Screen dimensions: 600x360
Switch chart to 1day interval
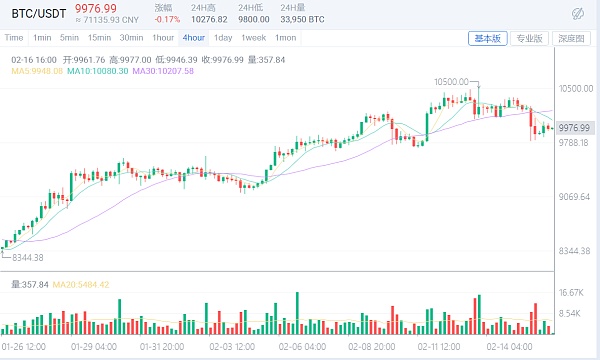[x=223, y=38]
